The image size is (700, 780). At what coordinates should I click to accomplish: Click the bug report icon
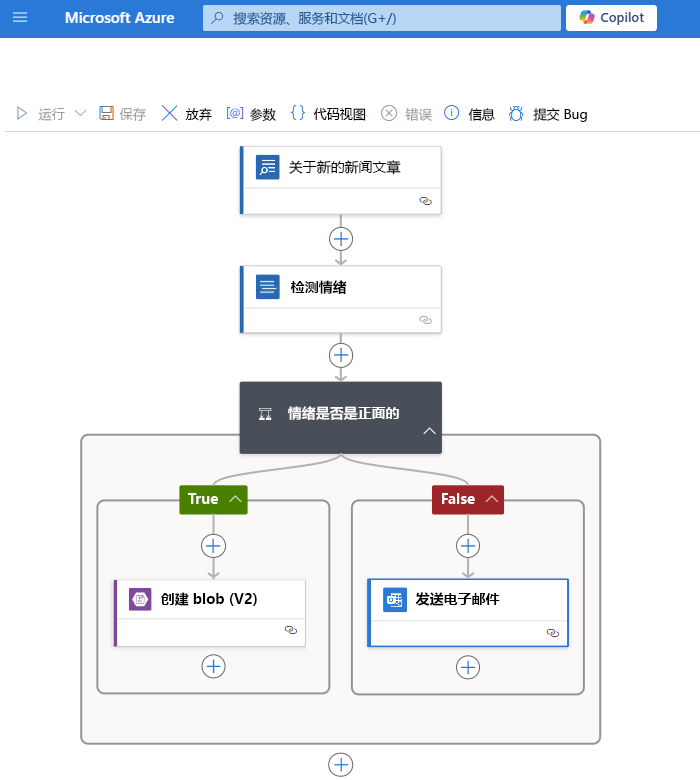tap(516, 113)
